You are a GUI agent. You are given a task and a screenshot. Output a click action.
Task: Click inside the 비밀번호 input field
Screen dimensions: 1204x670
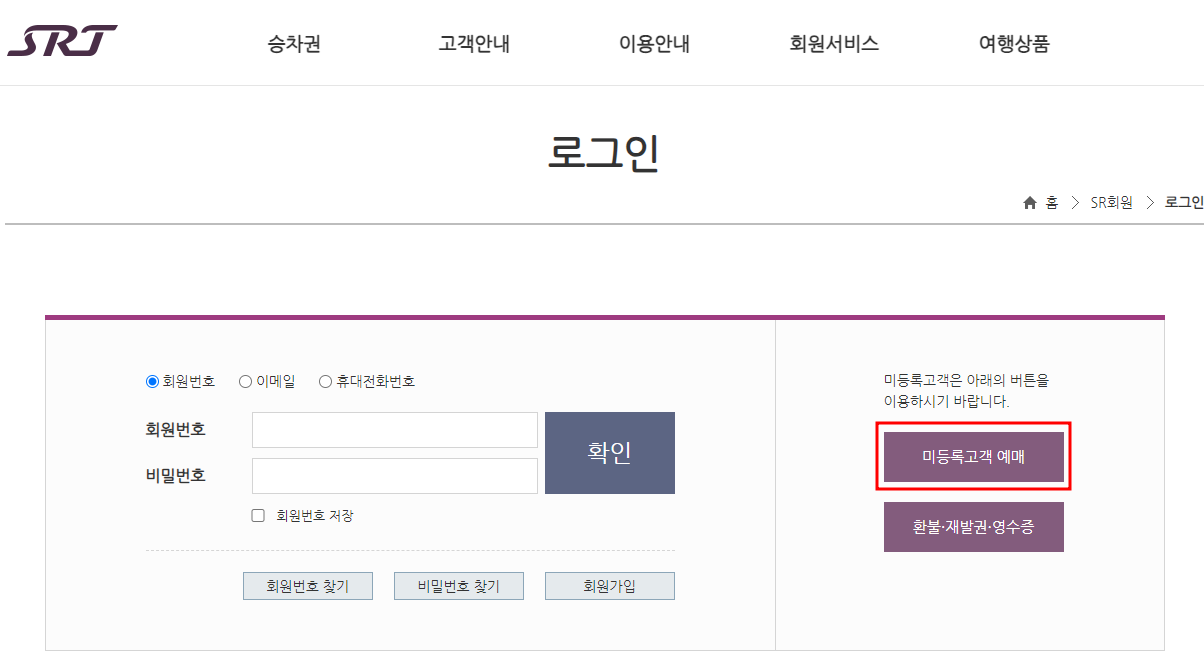click(x=394, y=475)
